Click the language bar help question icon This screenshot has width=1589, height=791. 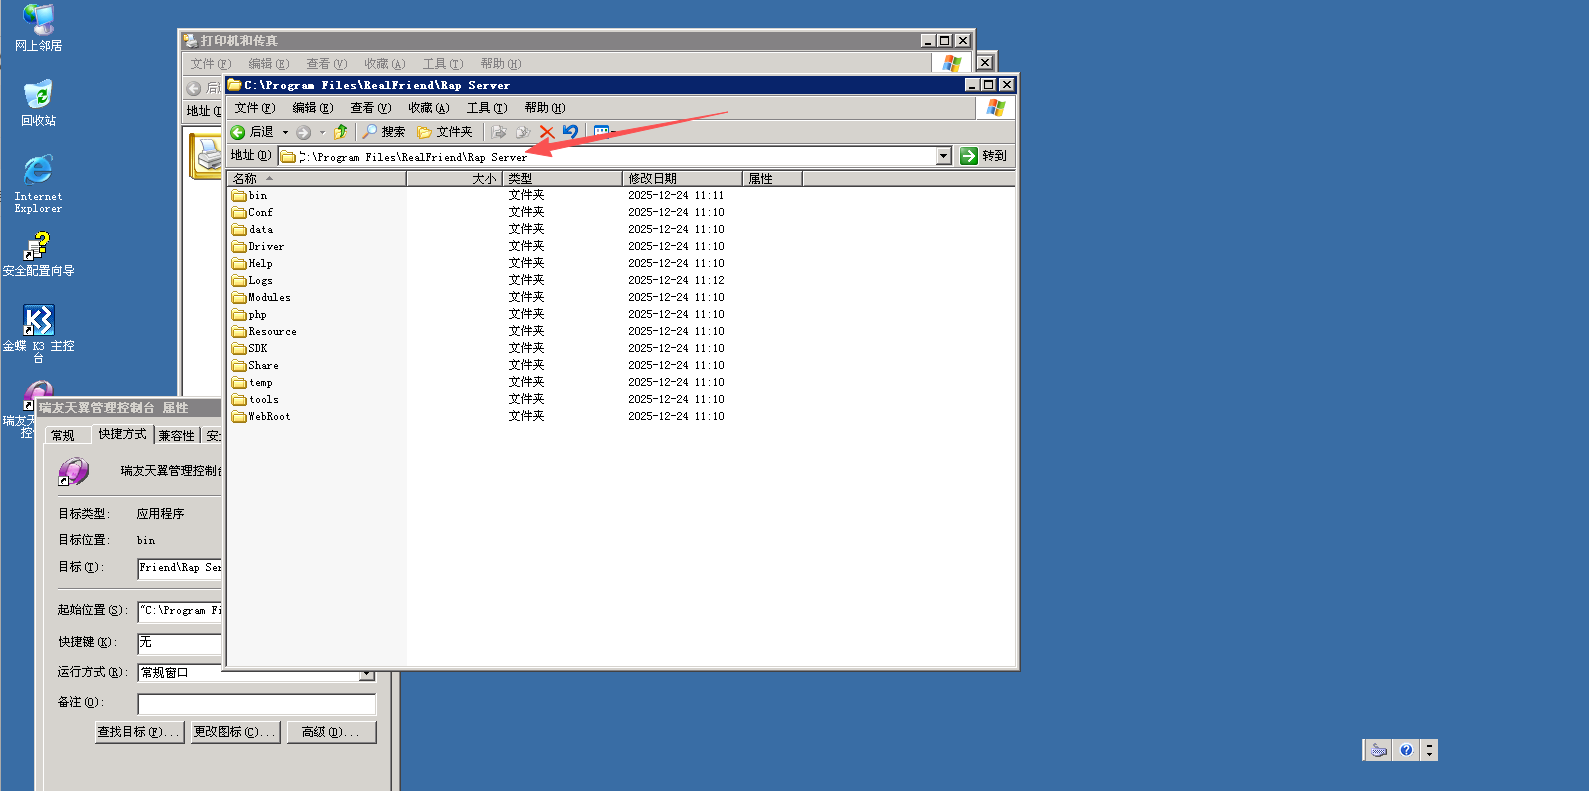click(1406, 750)
